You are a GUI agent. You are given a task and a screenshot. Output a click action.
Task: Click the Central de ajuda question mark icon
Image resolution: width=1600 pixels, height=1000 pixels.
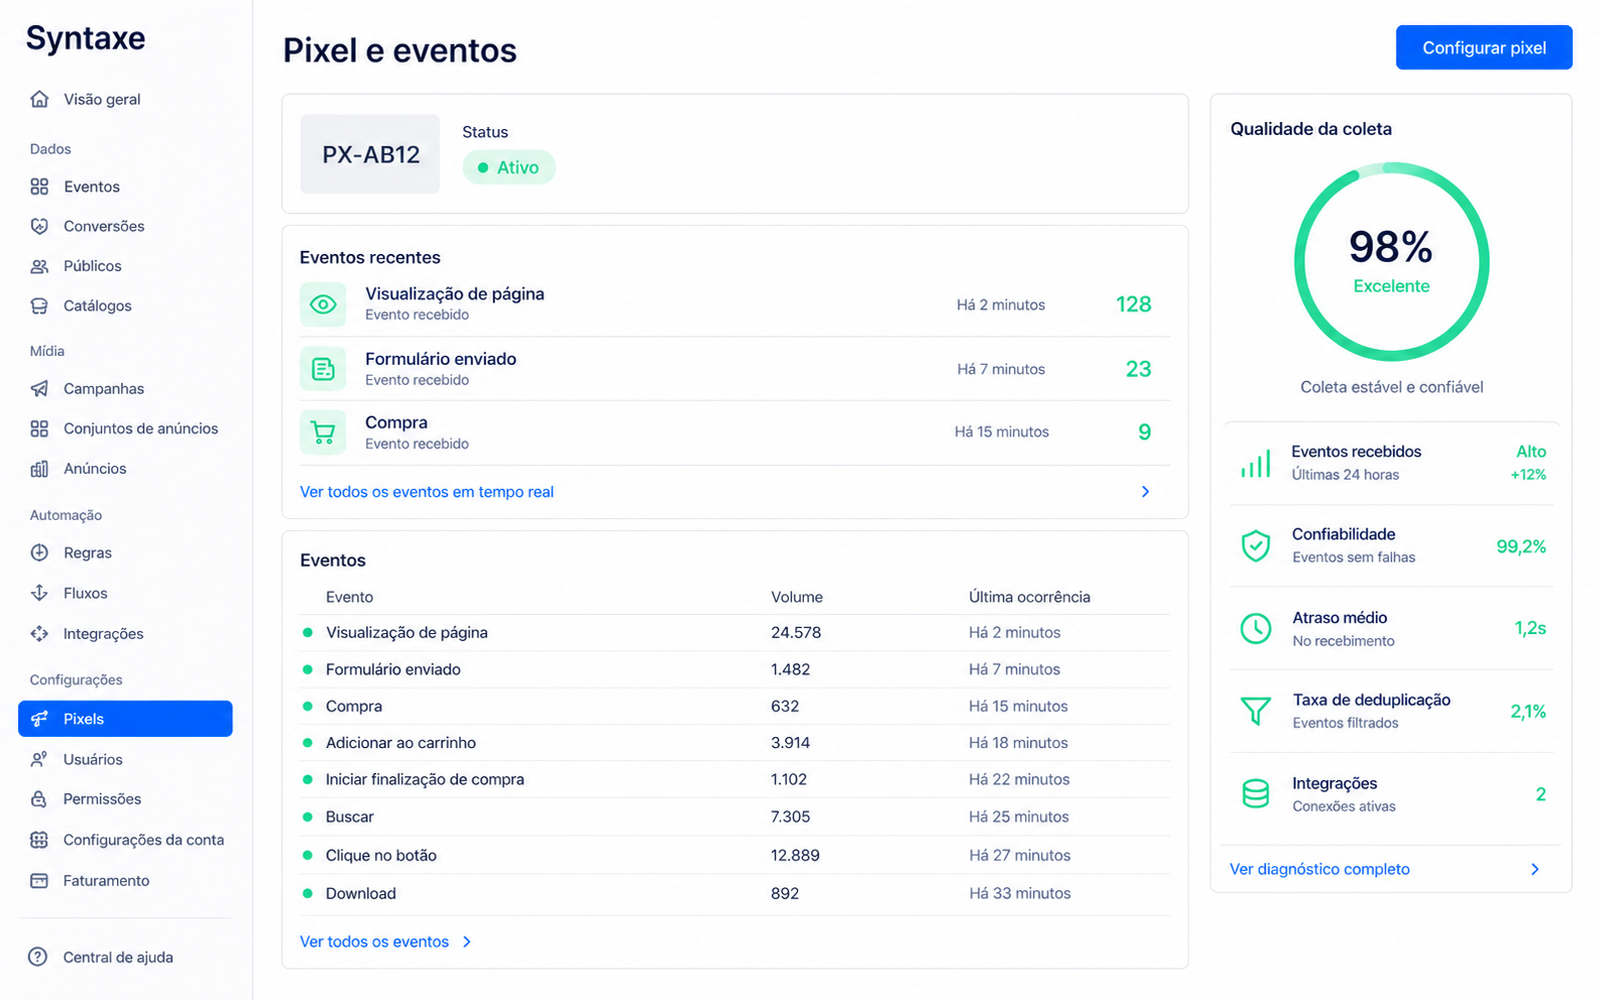(x=38, y=957)
